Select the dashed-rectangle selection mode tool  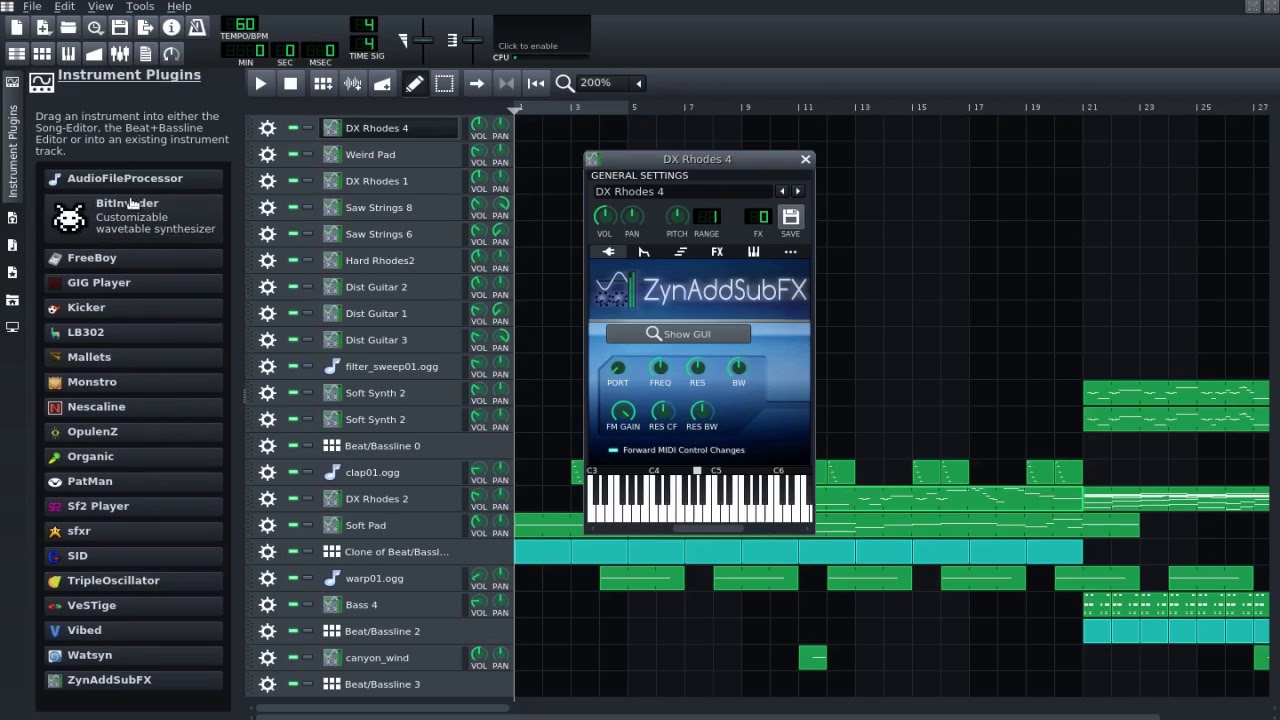click(444, 84)
